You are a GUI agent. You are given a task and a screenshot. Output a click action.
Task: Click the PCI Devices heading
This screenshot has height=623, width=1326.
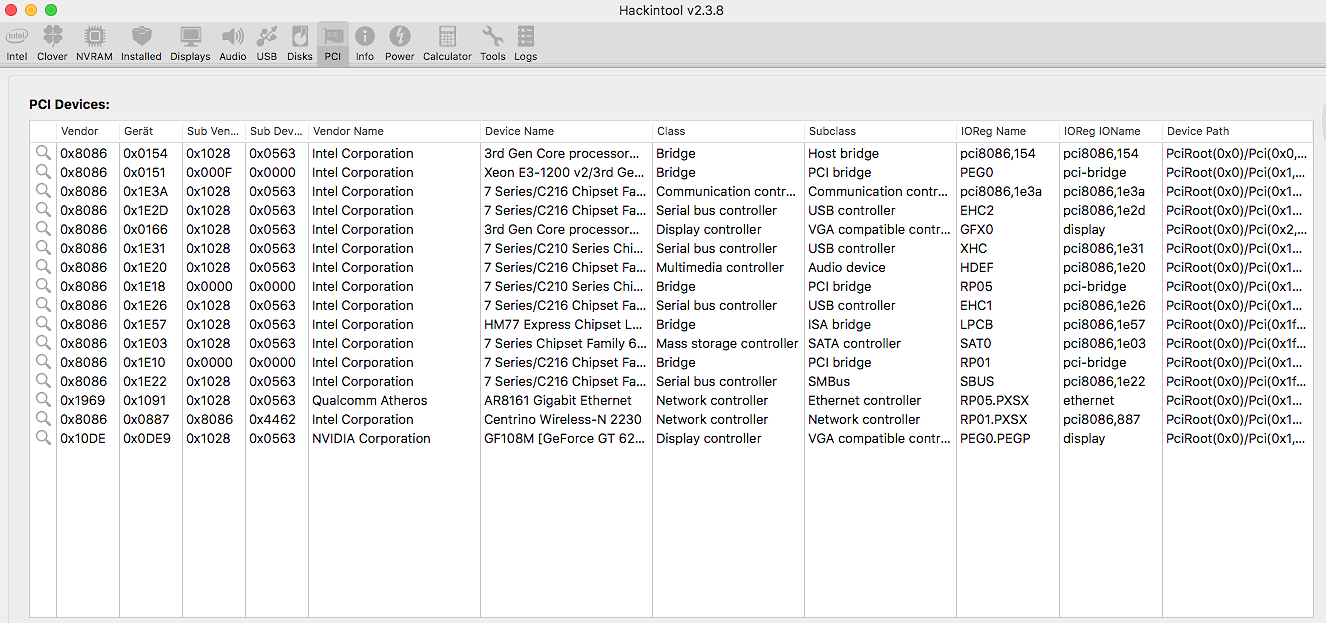[69, 104]
